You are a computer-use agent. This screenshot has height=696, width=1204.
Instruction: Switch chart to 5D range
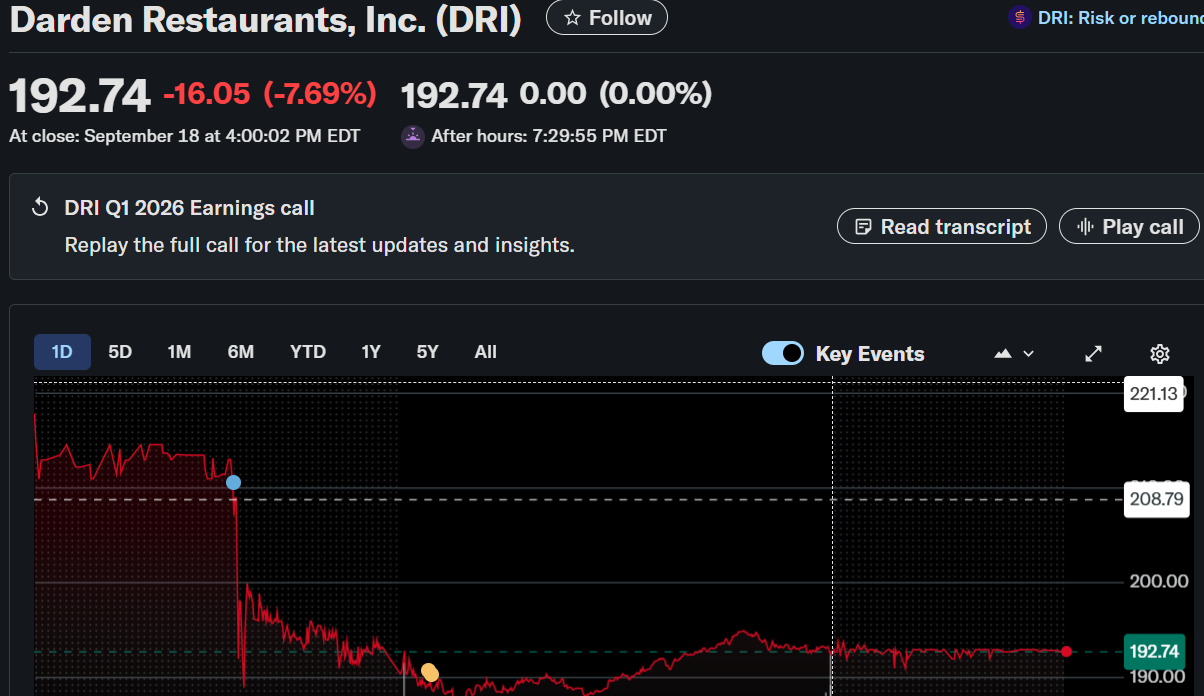[120, 352]
